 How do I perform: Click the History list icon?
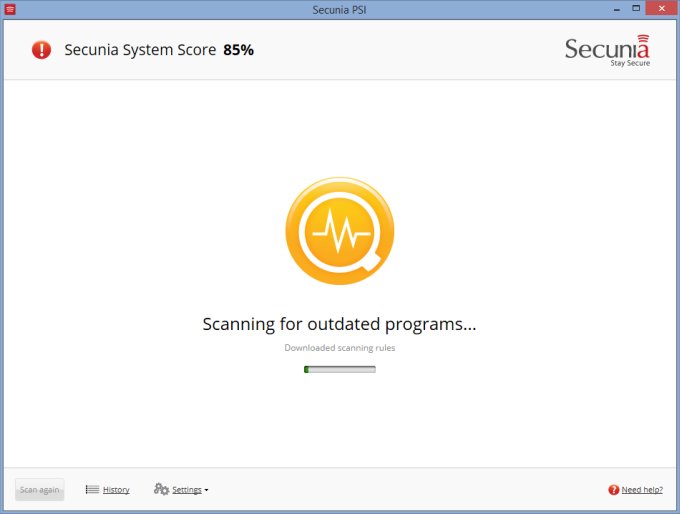92,489
